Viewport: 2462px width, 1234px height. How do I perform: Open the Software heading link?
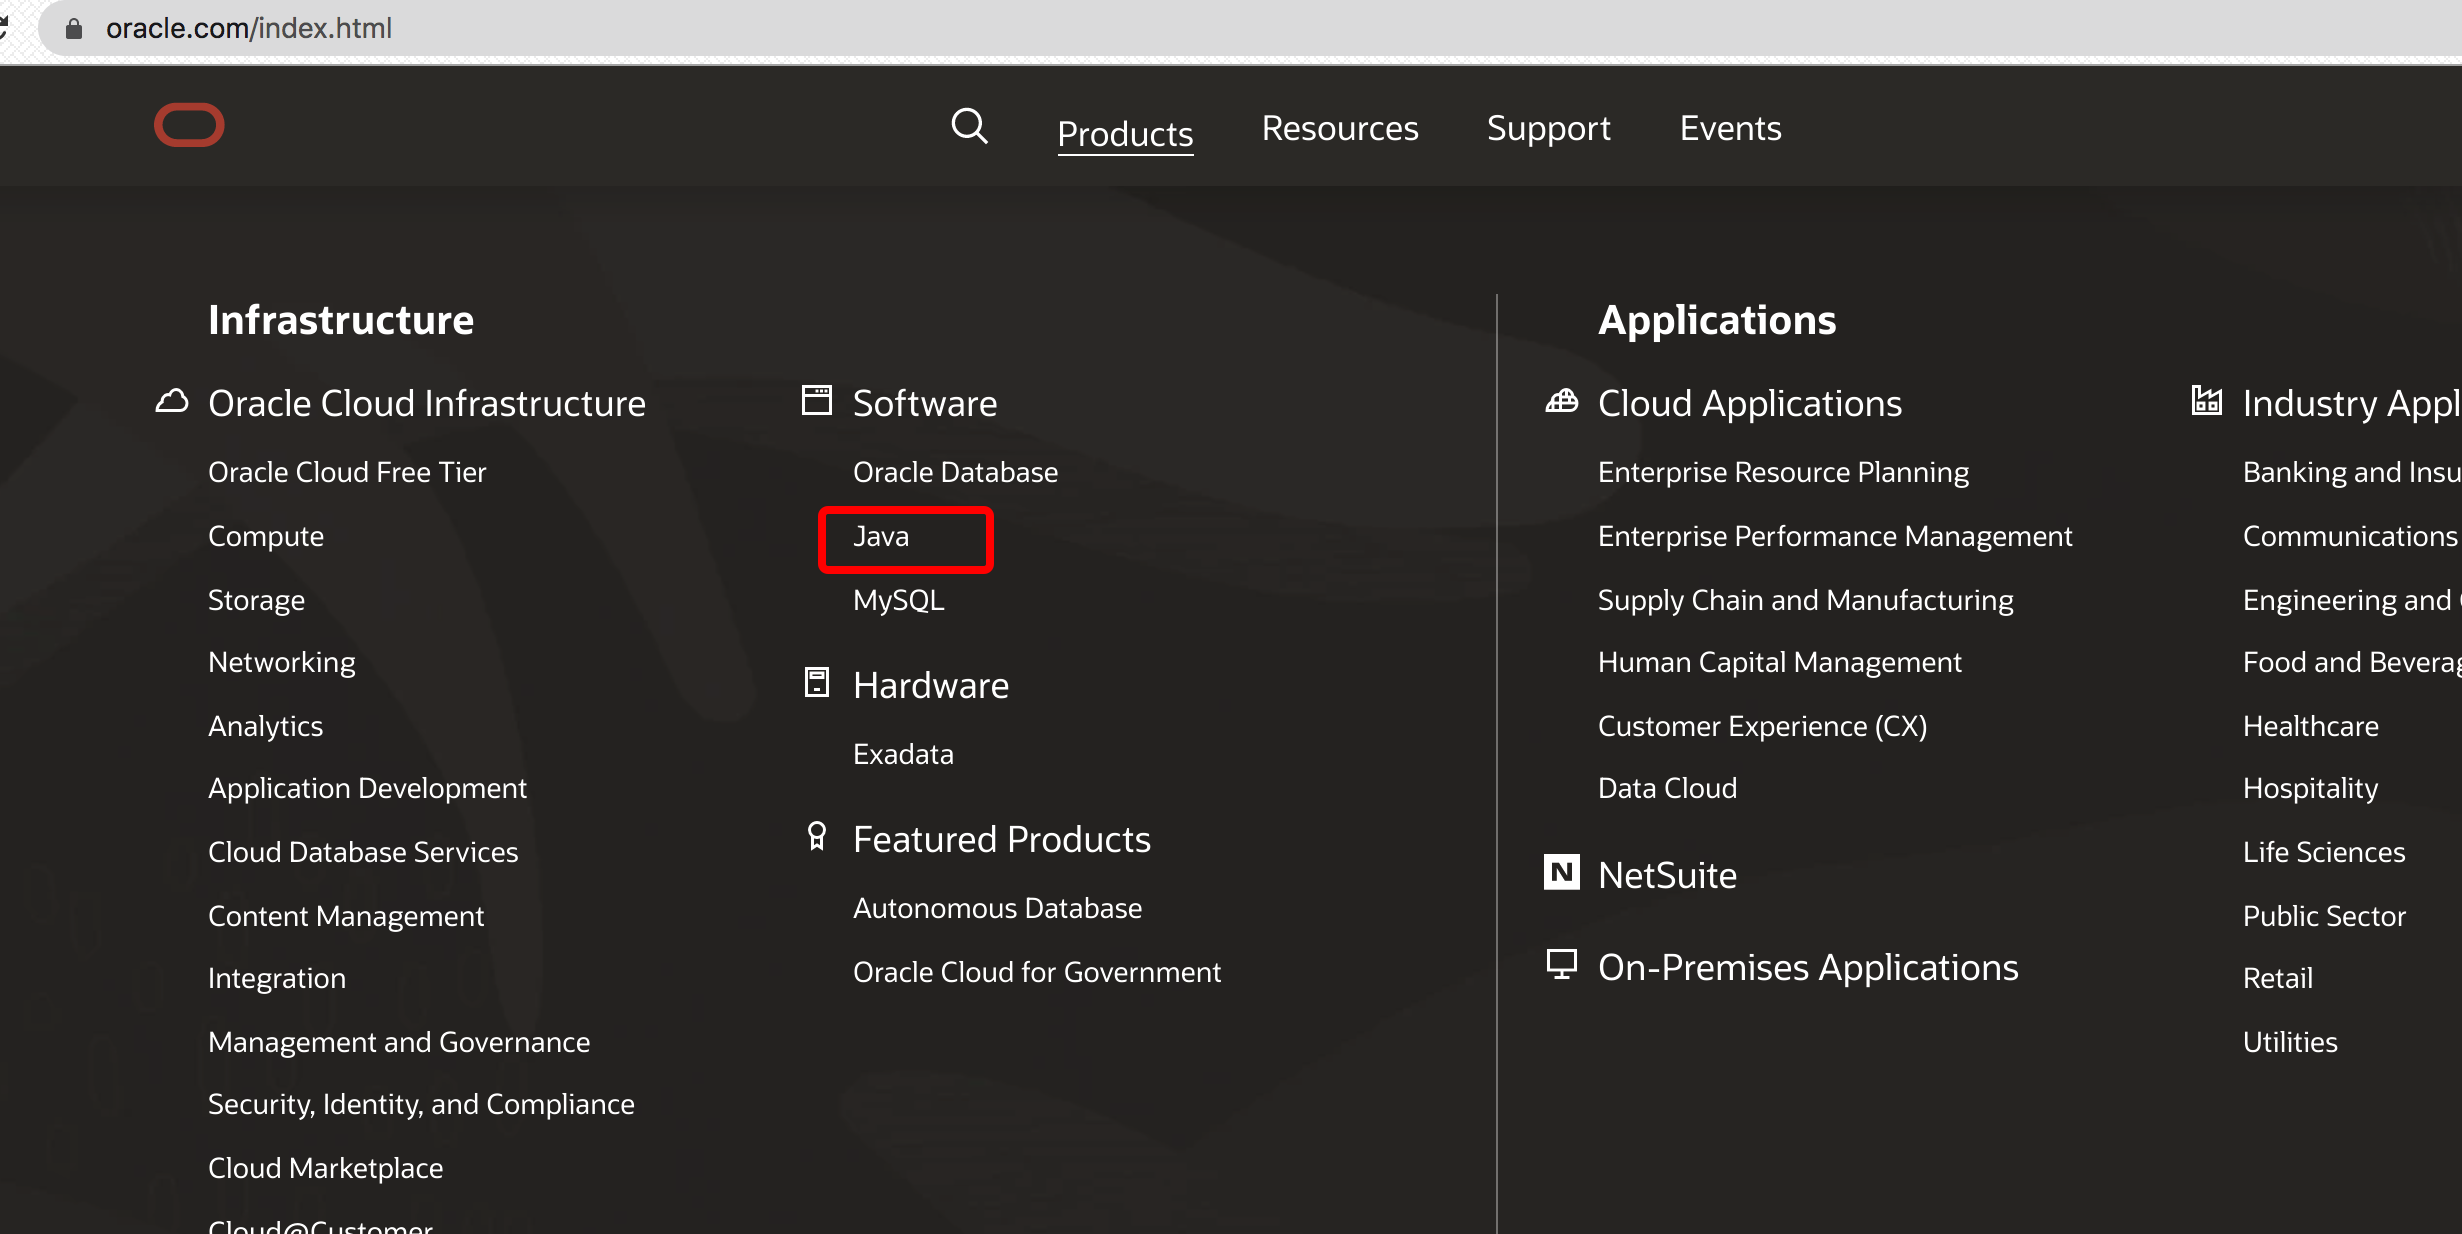(925, 403)
